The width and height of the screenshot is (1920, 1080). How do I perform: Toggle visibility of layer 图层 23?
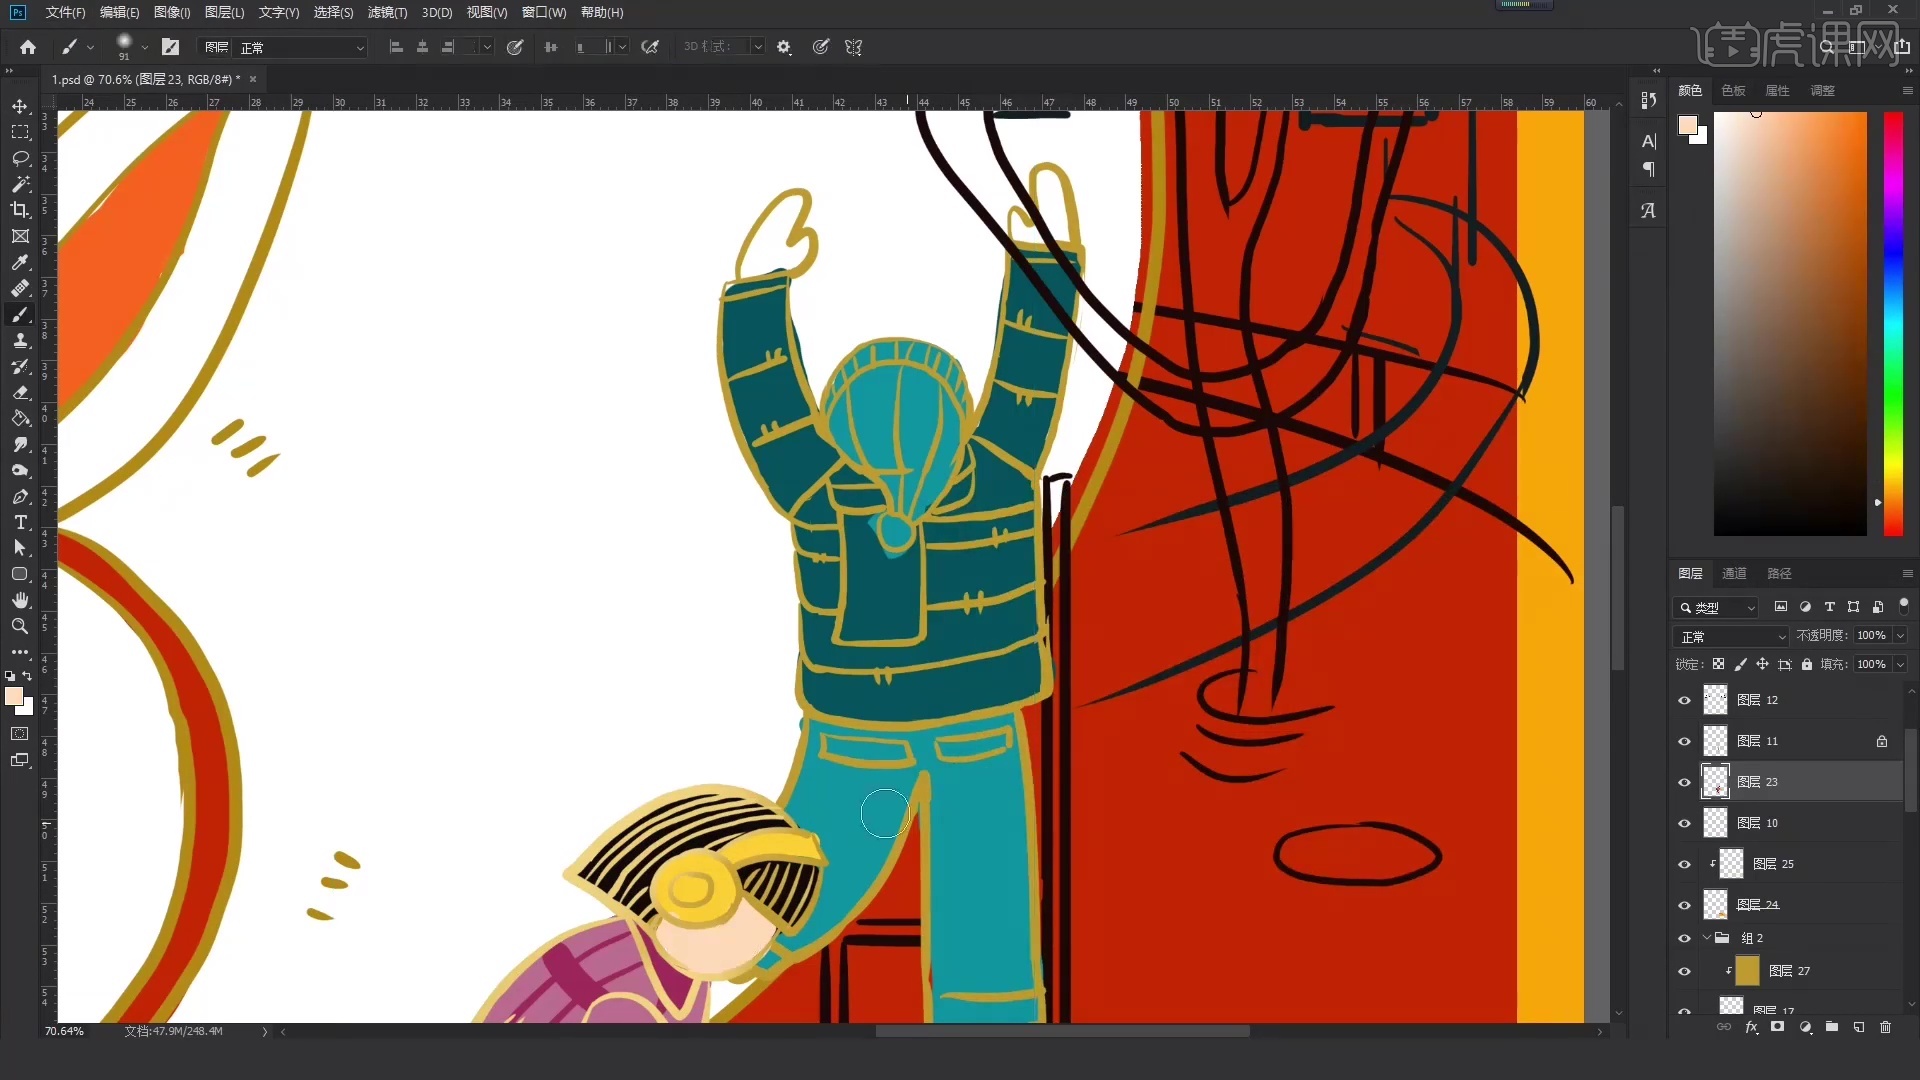tap(1685, 782)
